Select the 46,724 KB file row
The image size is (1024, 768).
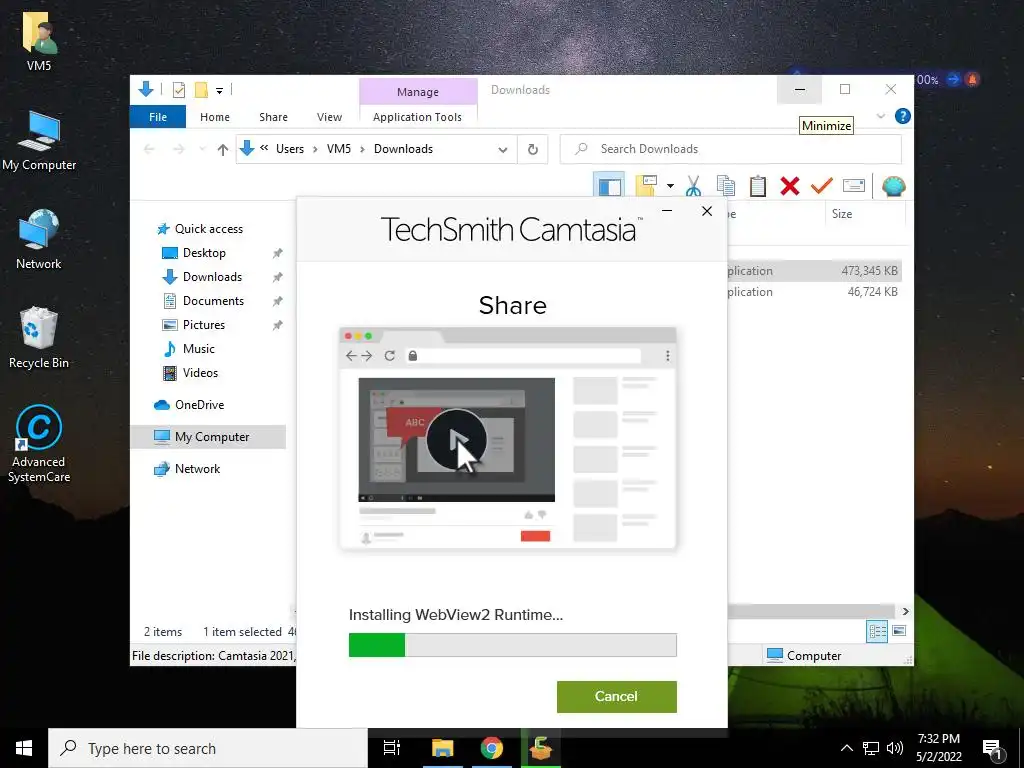(814, 292)
